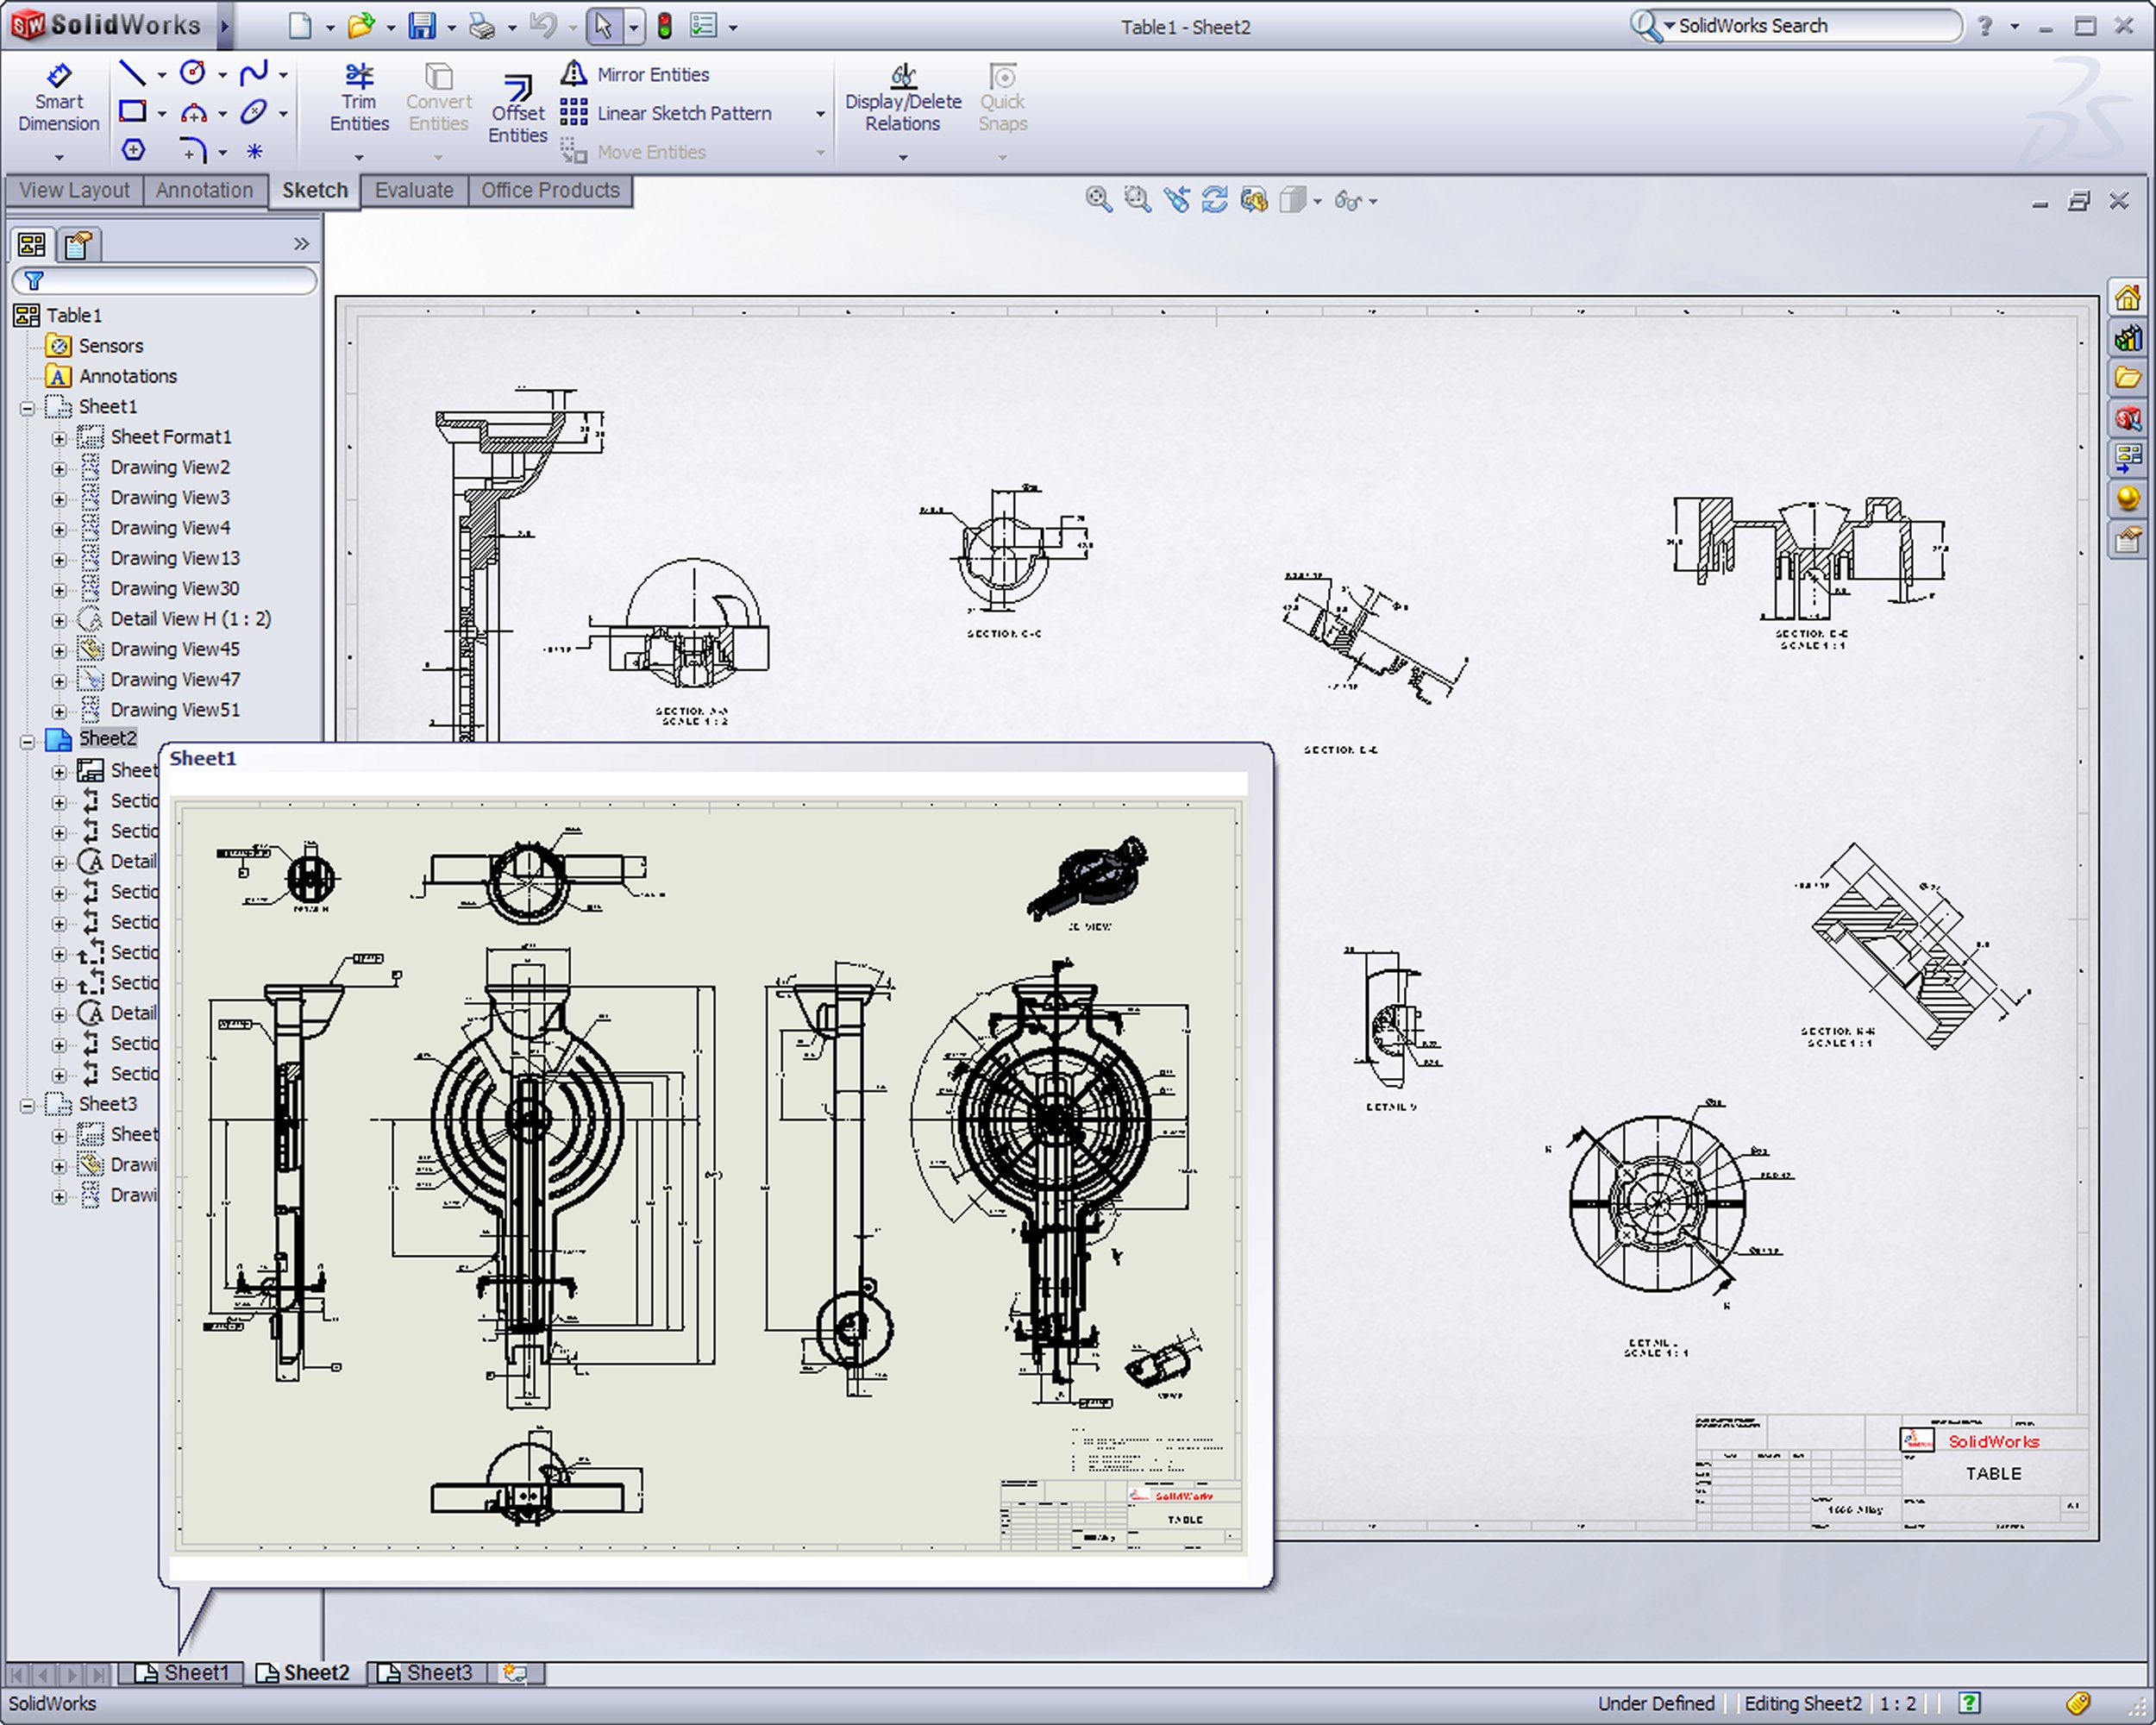
Task: Select the Offset Entities tool
Action: (x=517, y=110)
